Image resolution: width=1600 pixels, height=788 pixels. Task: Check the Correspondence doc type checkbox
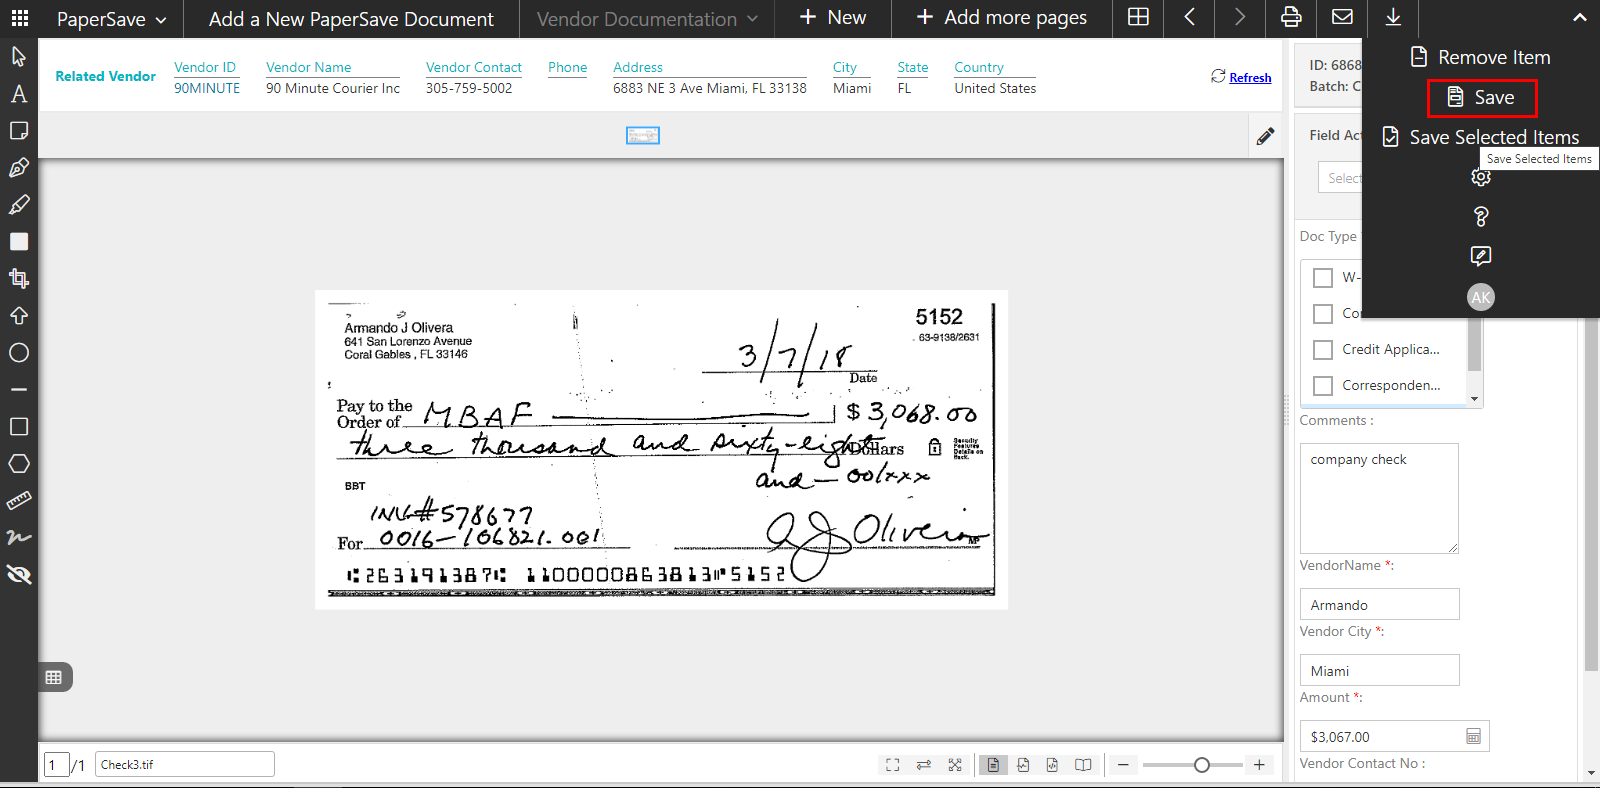pyautogui.click(x=1323, y=386)
